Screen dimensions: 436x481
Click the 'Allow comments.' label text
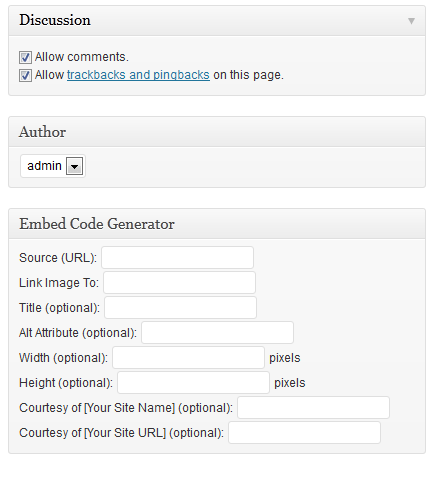(x=82, y=57)
